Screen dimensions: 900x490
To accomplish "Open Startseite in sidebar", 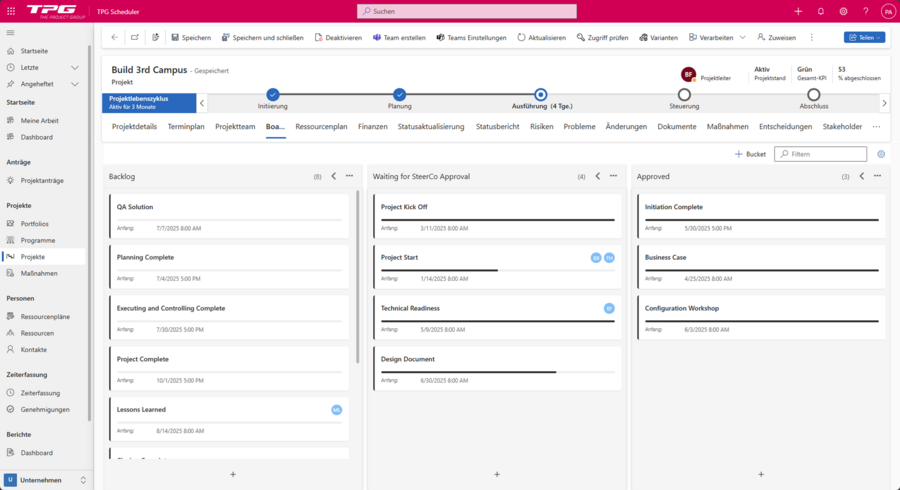I will tap(34, 51).
